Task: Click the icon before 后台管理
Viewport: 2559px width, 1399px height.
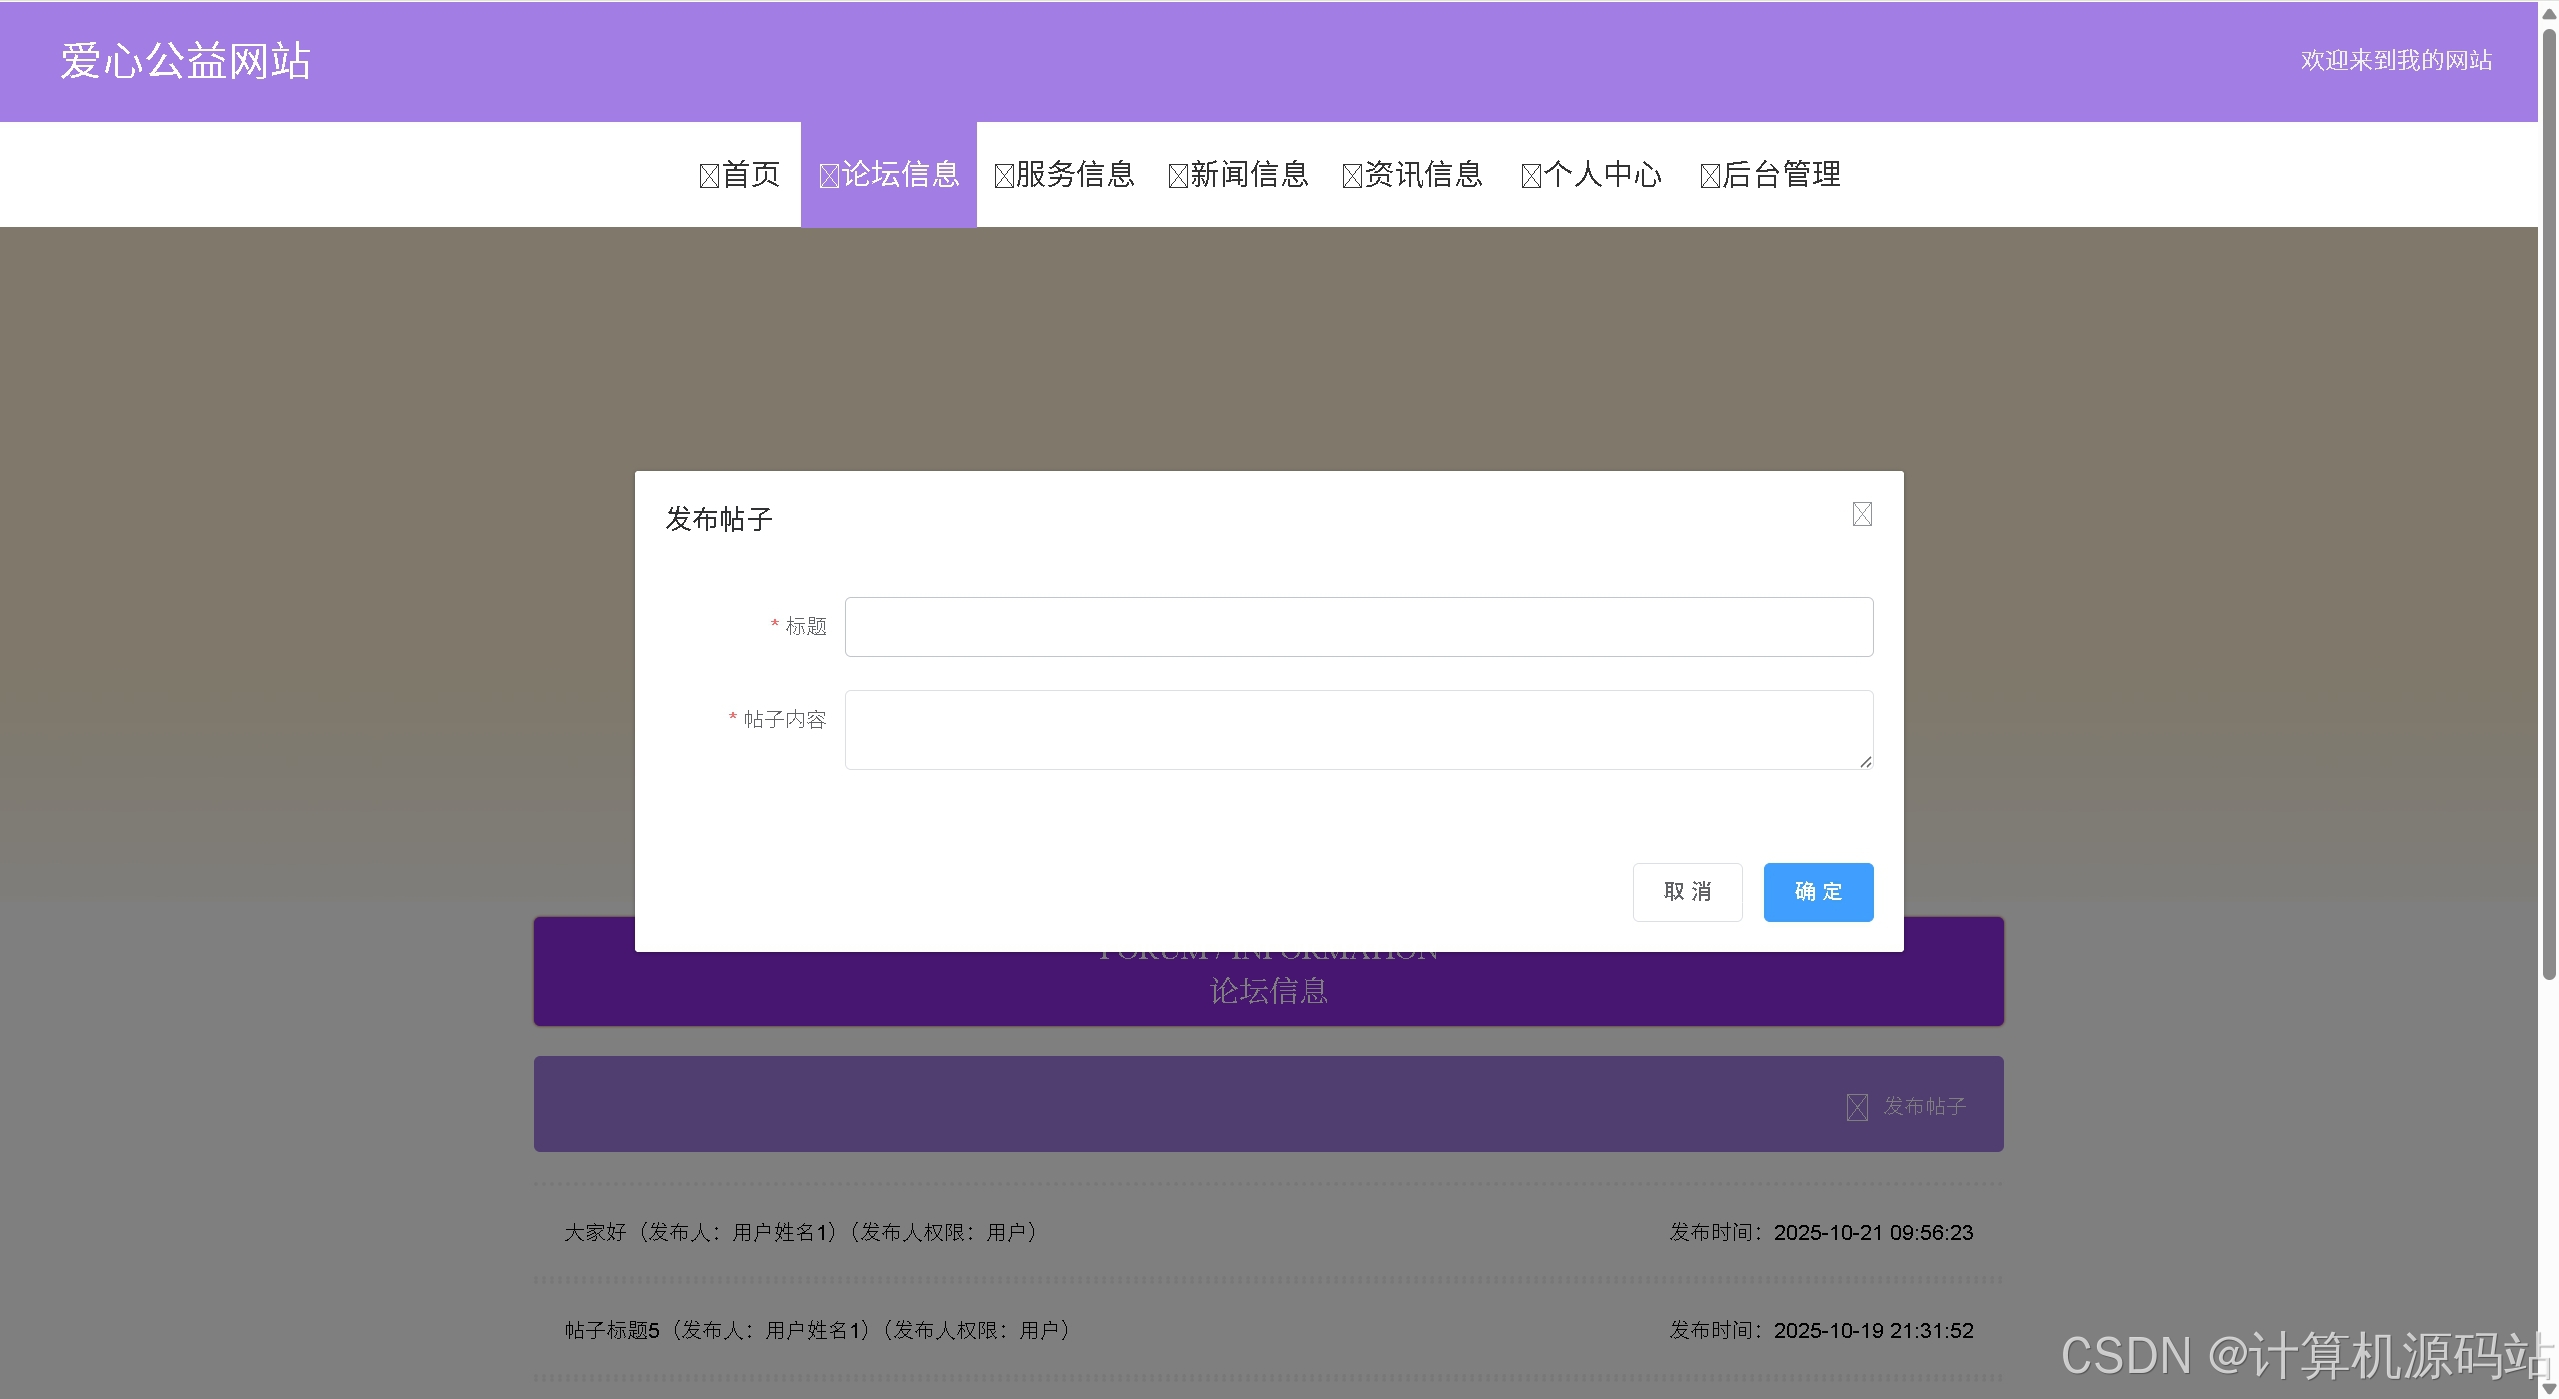Action: point(1710,177)
